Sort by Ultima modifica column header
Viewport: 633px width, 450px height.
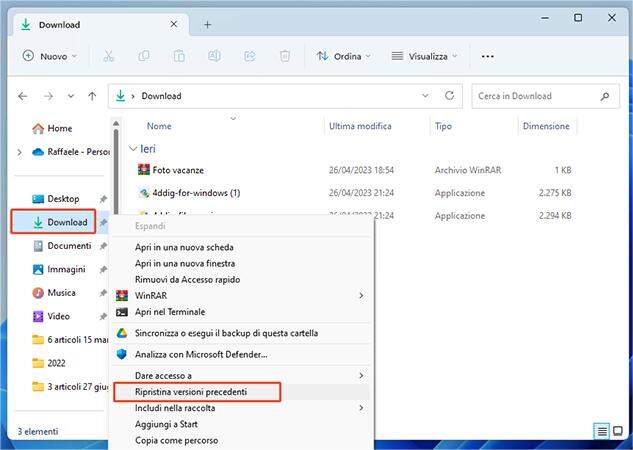coord(360,126)
